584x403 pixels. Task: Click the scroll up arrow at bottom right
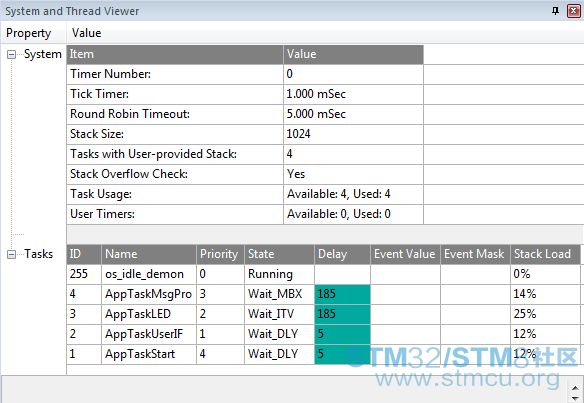(x=575, y=388)
